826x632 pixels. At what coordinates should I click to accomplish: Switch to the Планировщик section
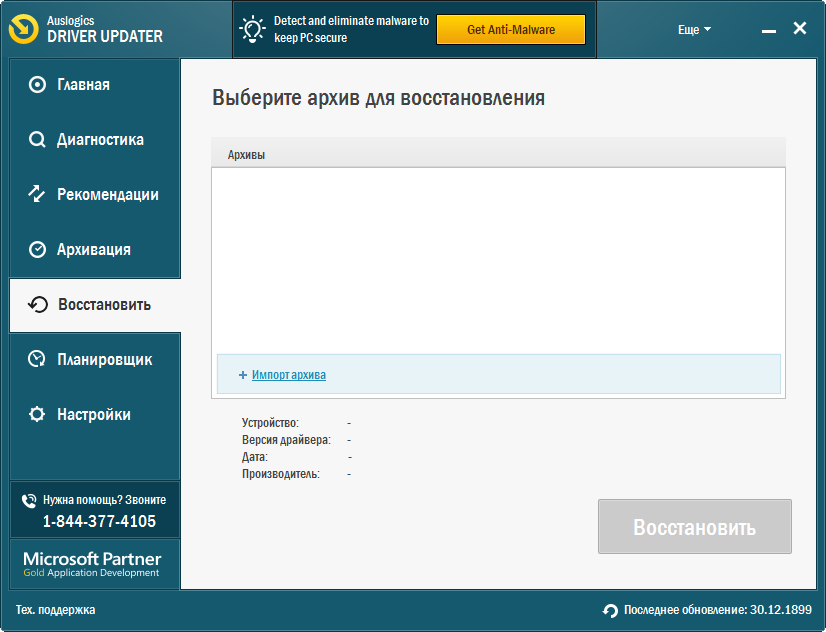pos(104,359)
